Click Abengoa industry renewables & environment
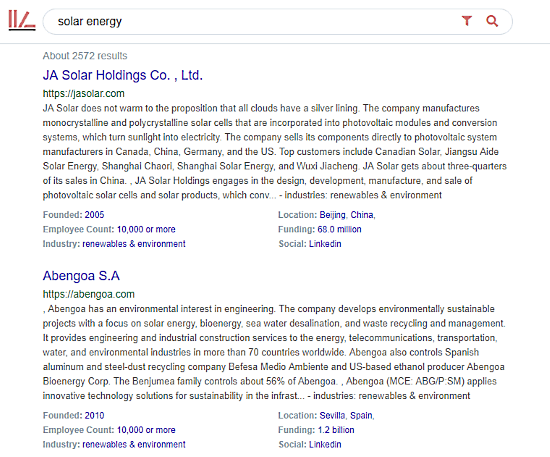 point(134,444)
